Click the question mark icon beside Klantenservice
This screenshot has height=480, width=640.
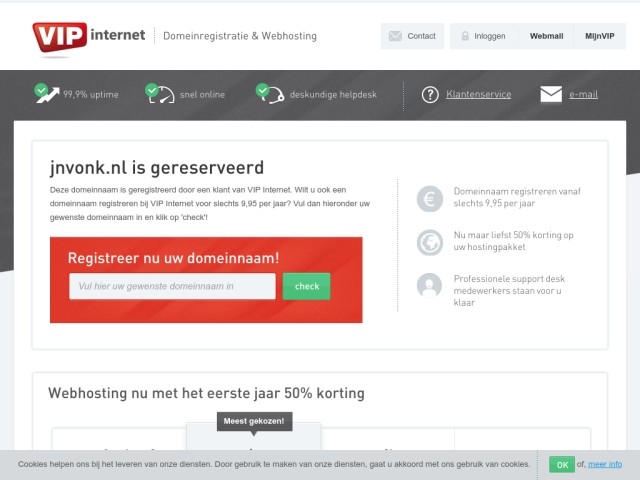[x=430, y=95]
